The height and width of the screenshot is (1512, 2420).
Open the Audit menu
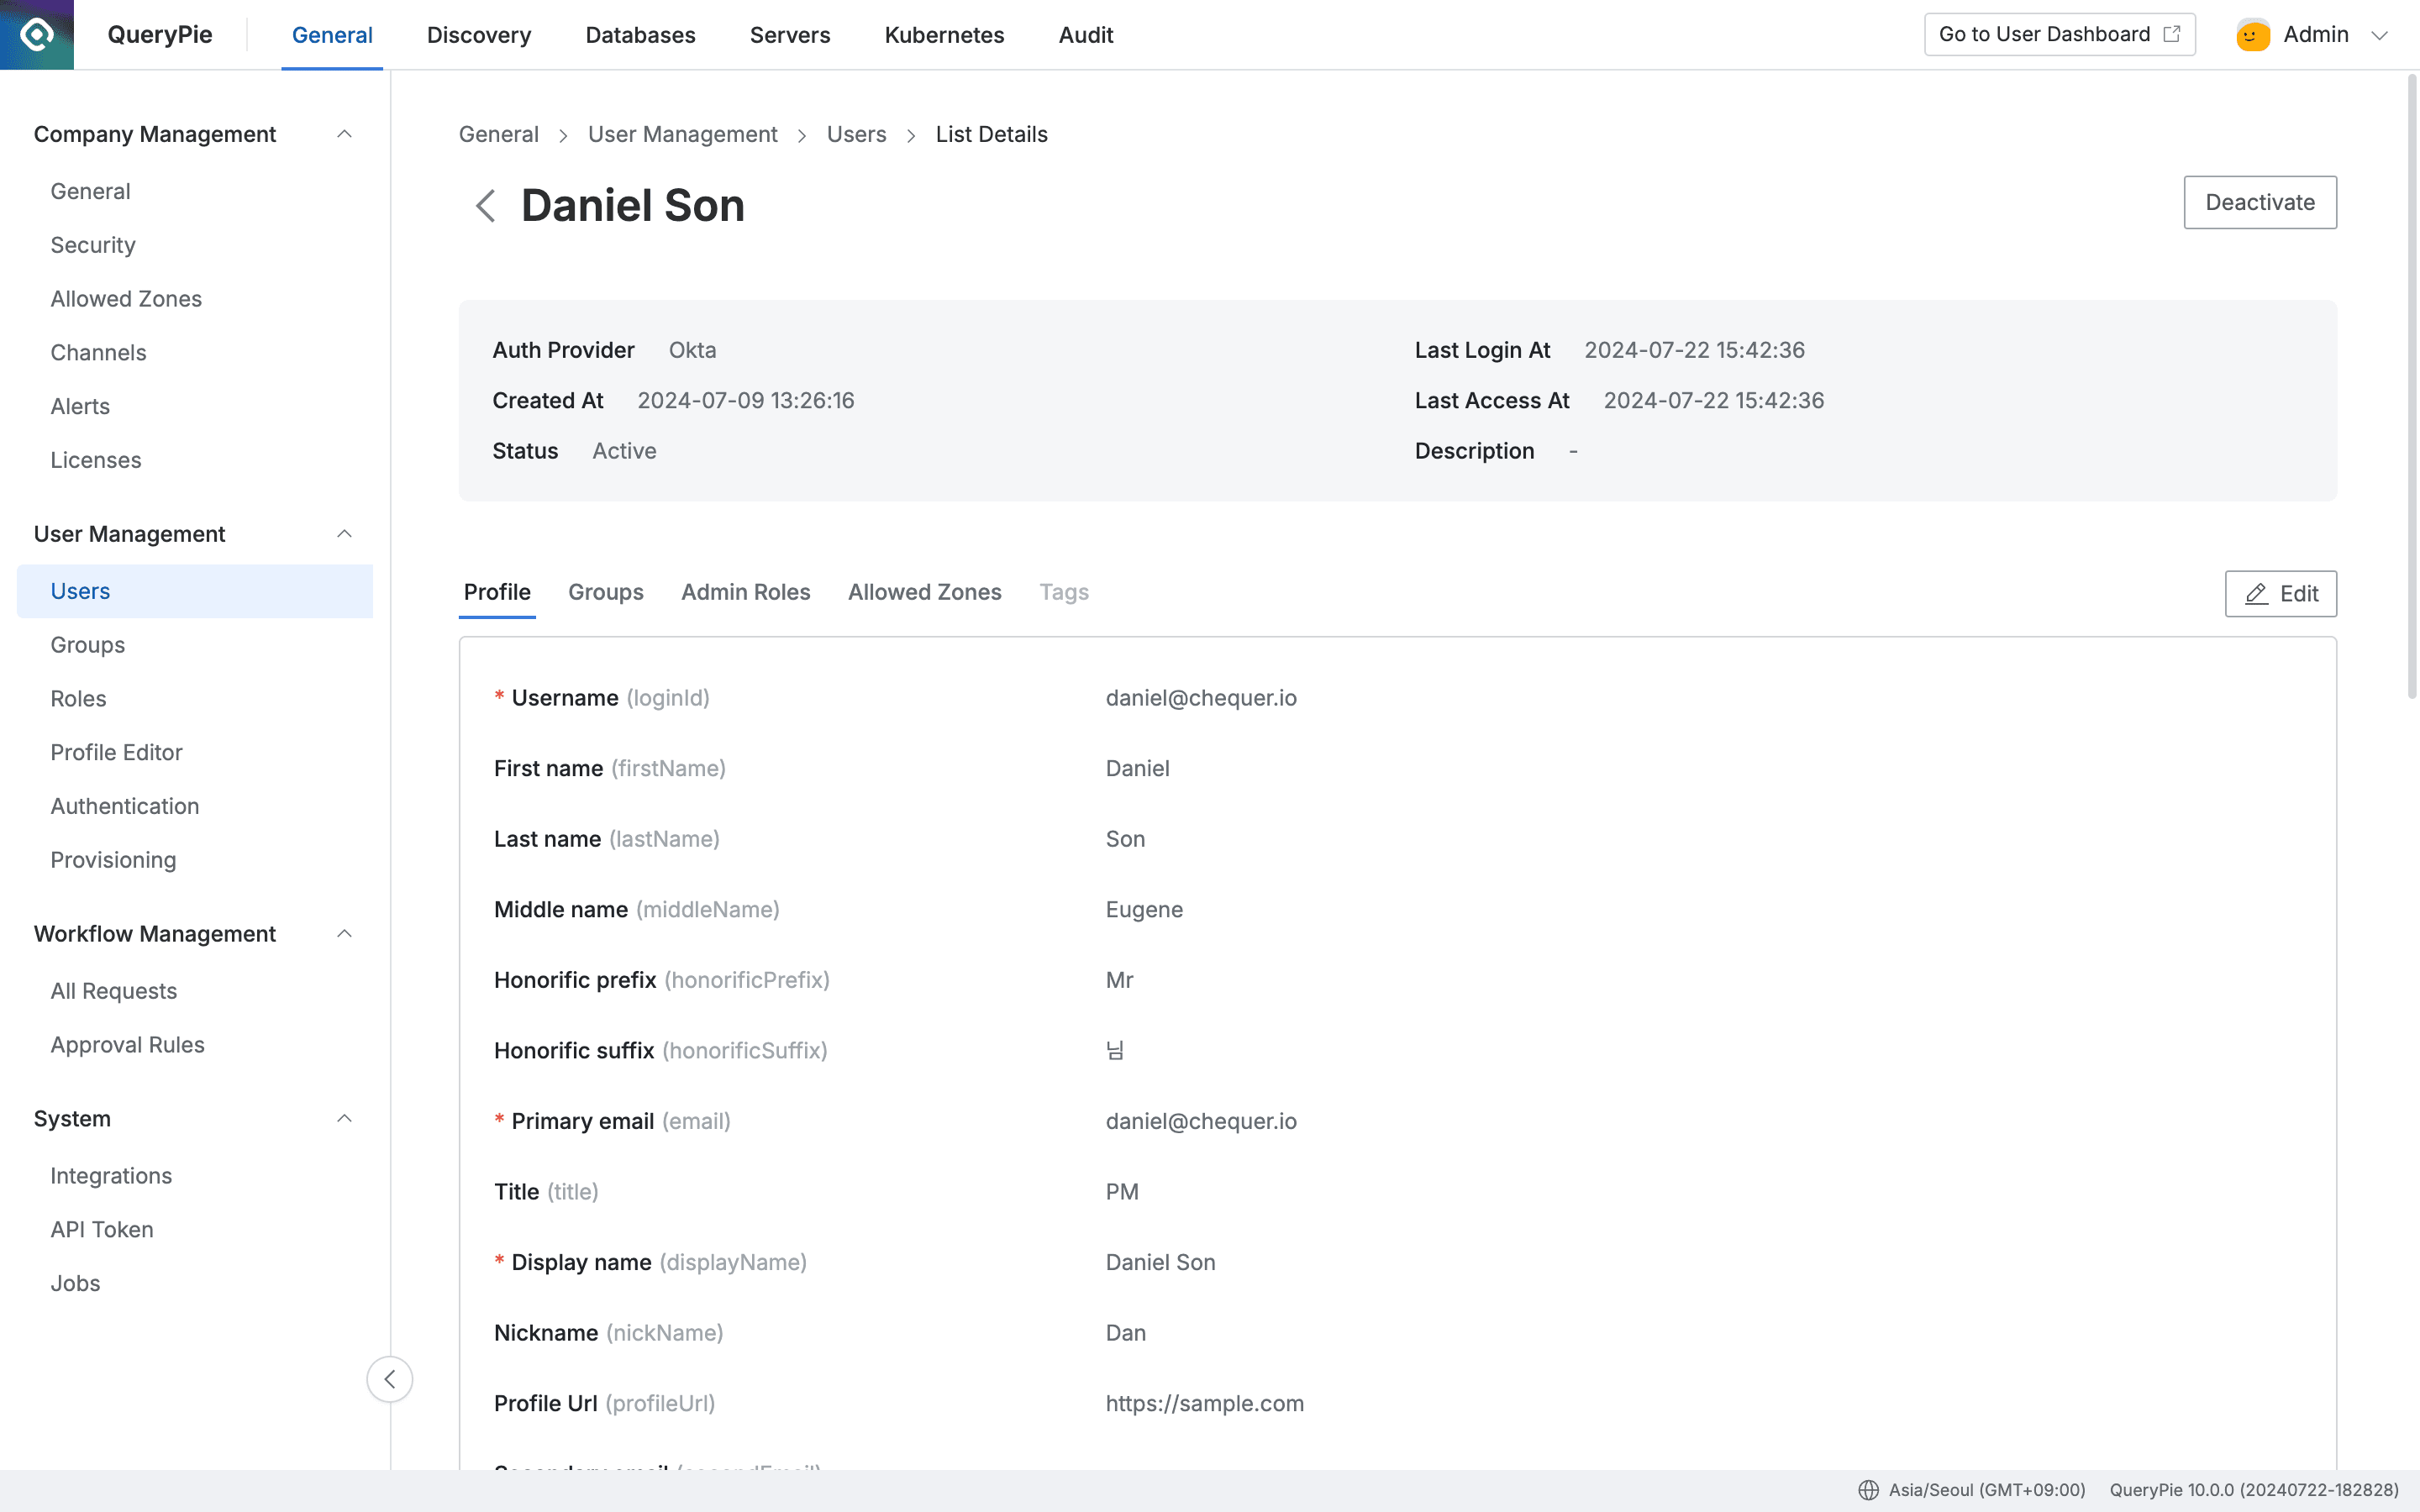[1085, 35]
